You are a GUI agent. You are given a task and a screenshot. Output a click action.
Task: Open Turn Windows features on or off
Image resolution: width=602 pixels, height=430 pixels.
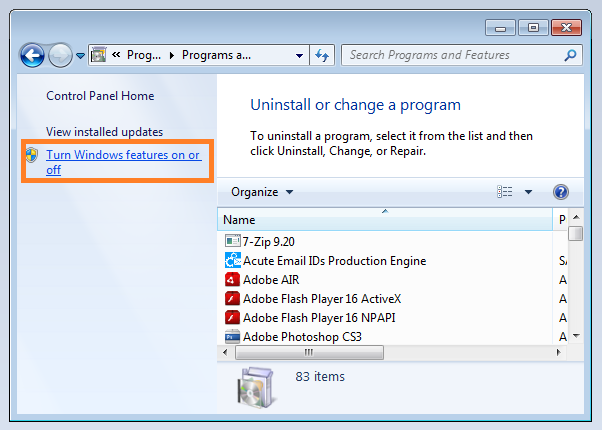coord(124,162)
